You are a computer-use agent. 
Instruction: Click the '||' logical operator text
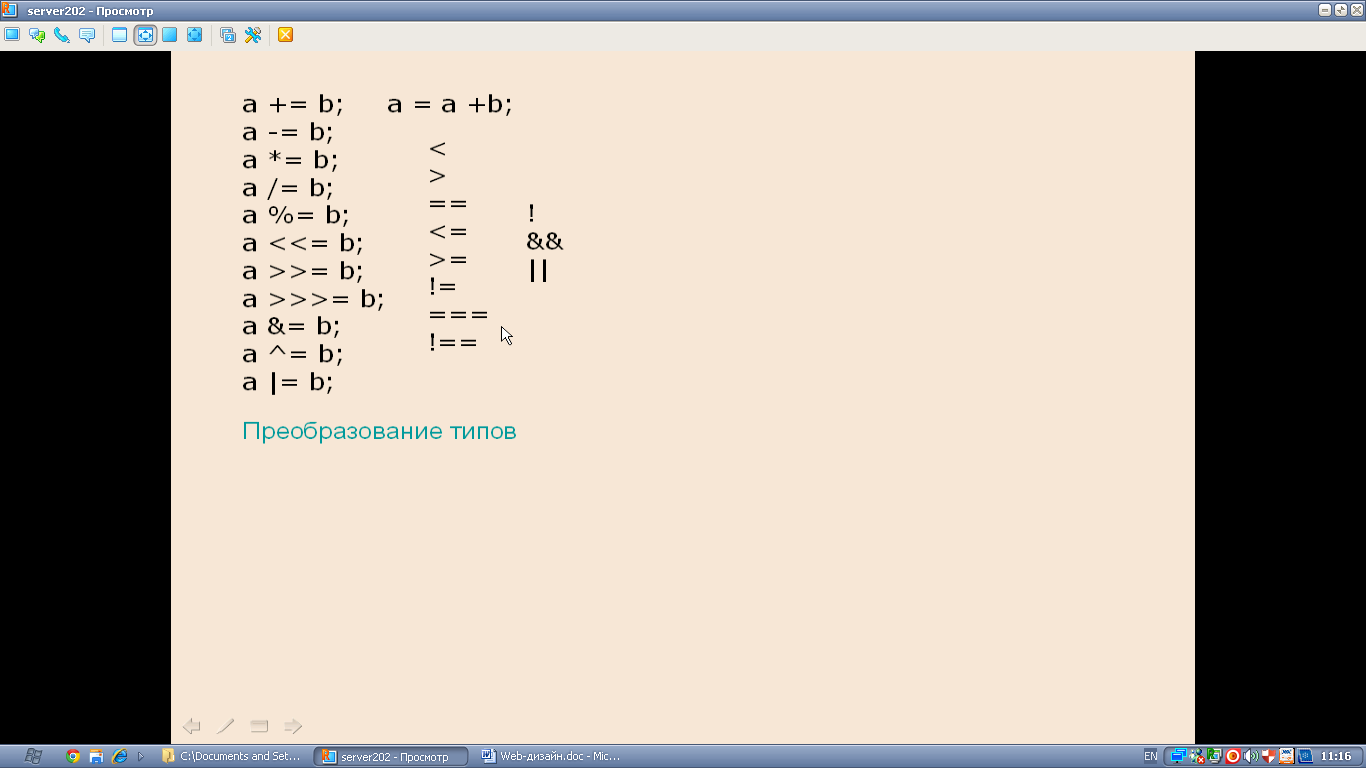point(538,270)
